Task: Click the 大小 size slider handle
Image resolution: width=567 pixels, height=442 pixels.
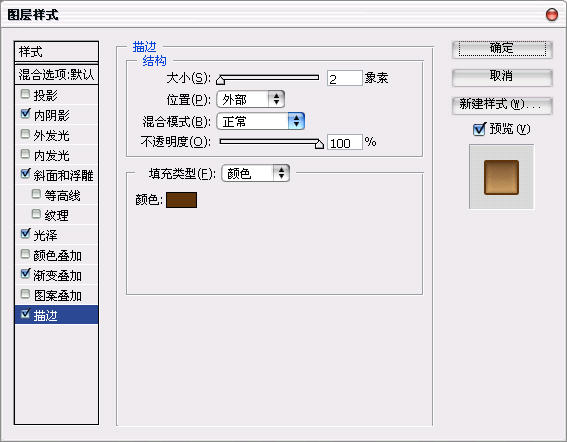Action: click(220, 80)
